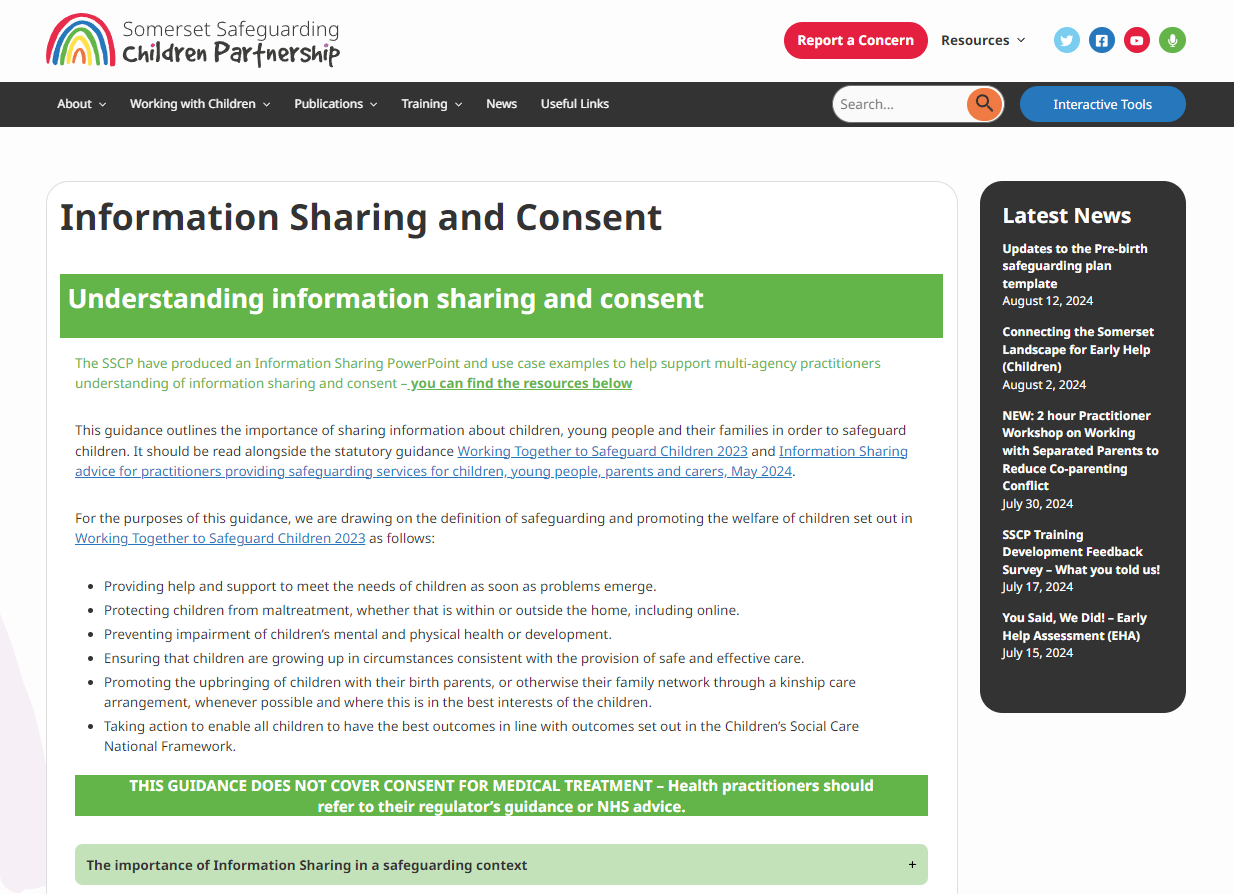Open the SSCP Facebook page

[x=1101, y=40]
